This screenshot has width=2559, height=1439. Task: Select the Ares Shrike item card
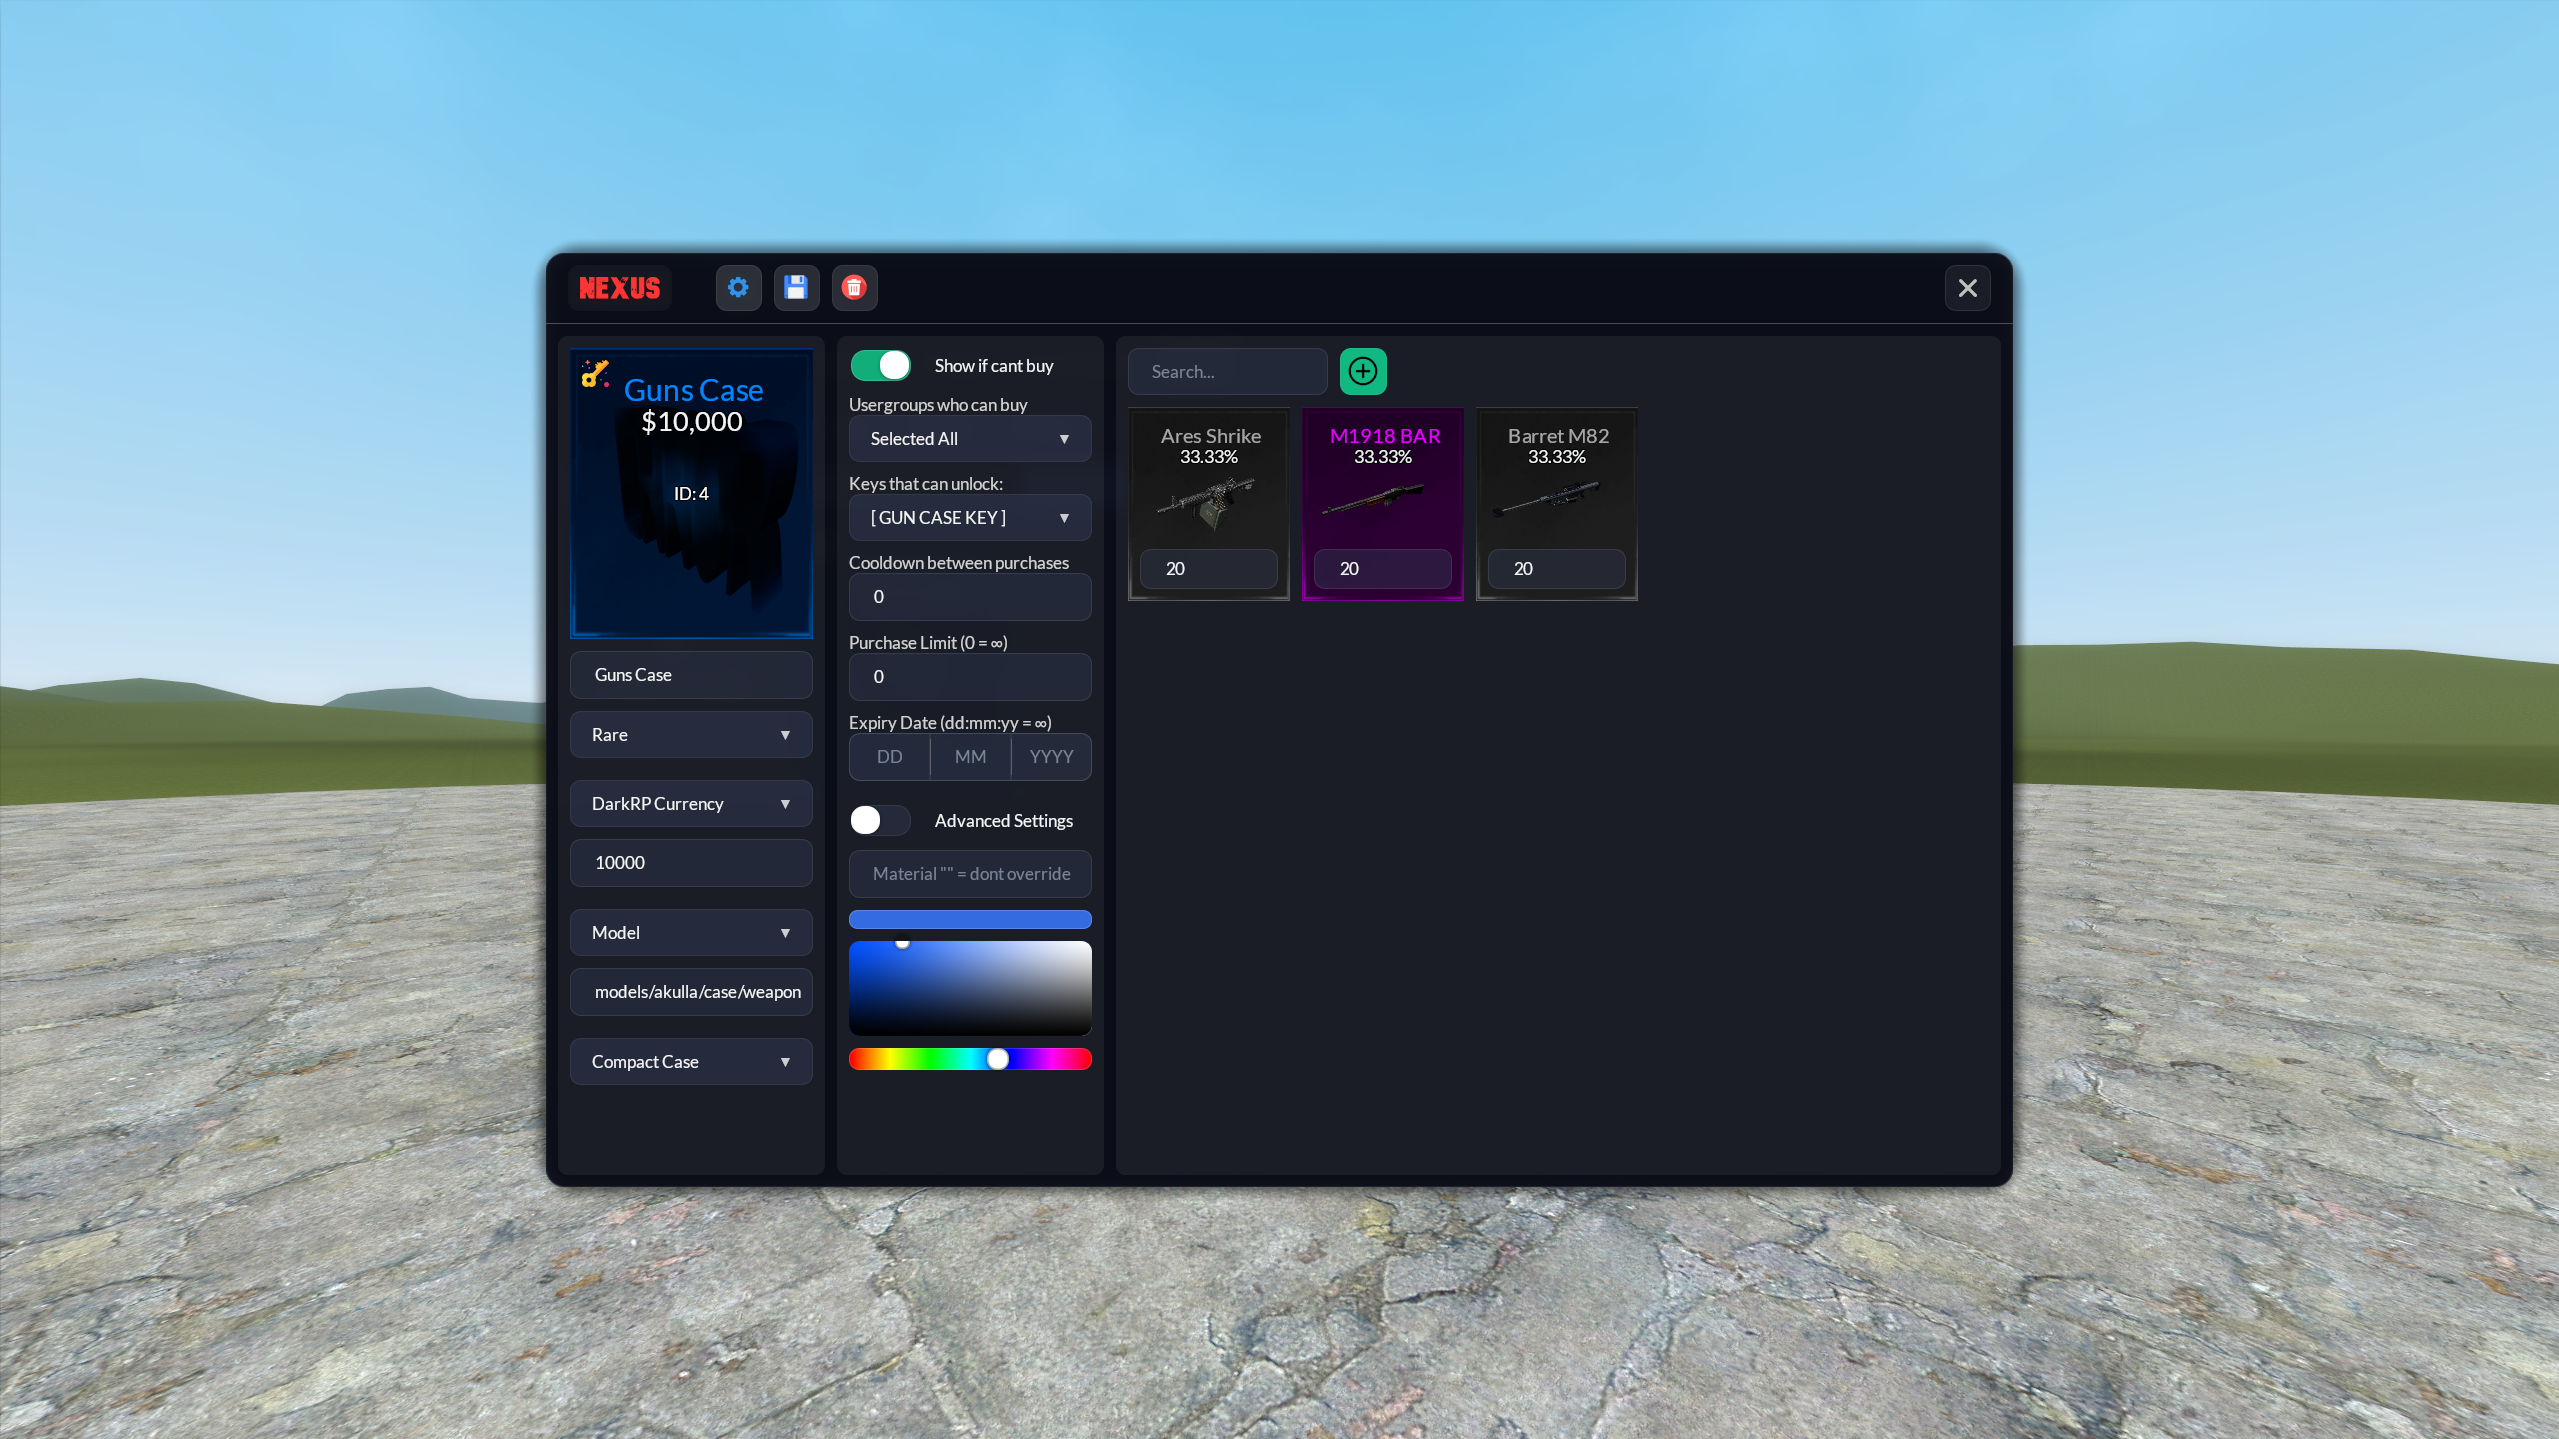[x=1209, y=504]
